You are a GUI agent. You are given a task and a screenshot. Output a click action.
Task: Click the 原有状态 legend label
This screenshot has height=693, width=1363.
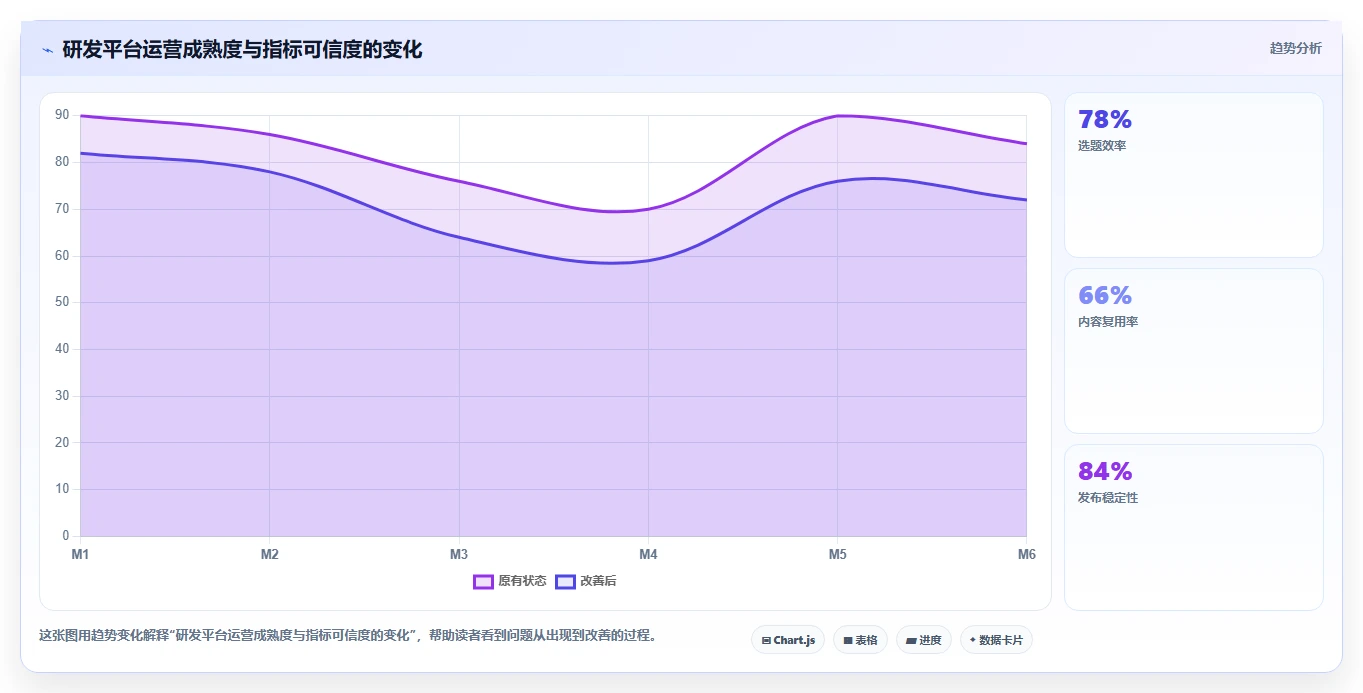522,581
